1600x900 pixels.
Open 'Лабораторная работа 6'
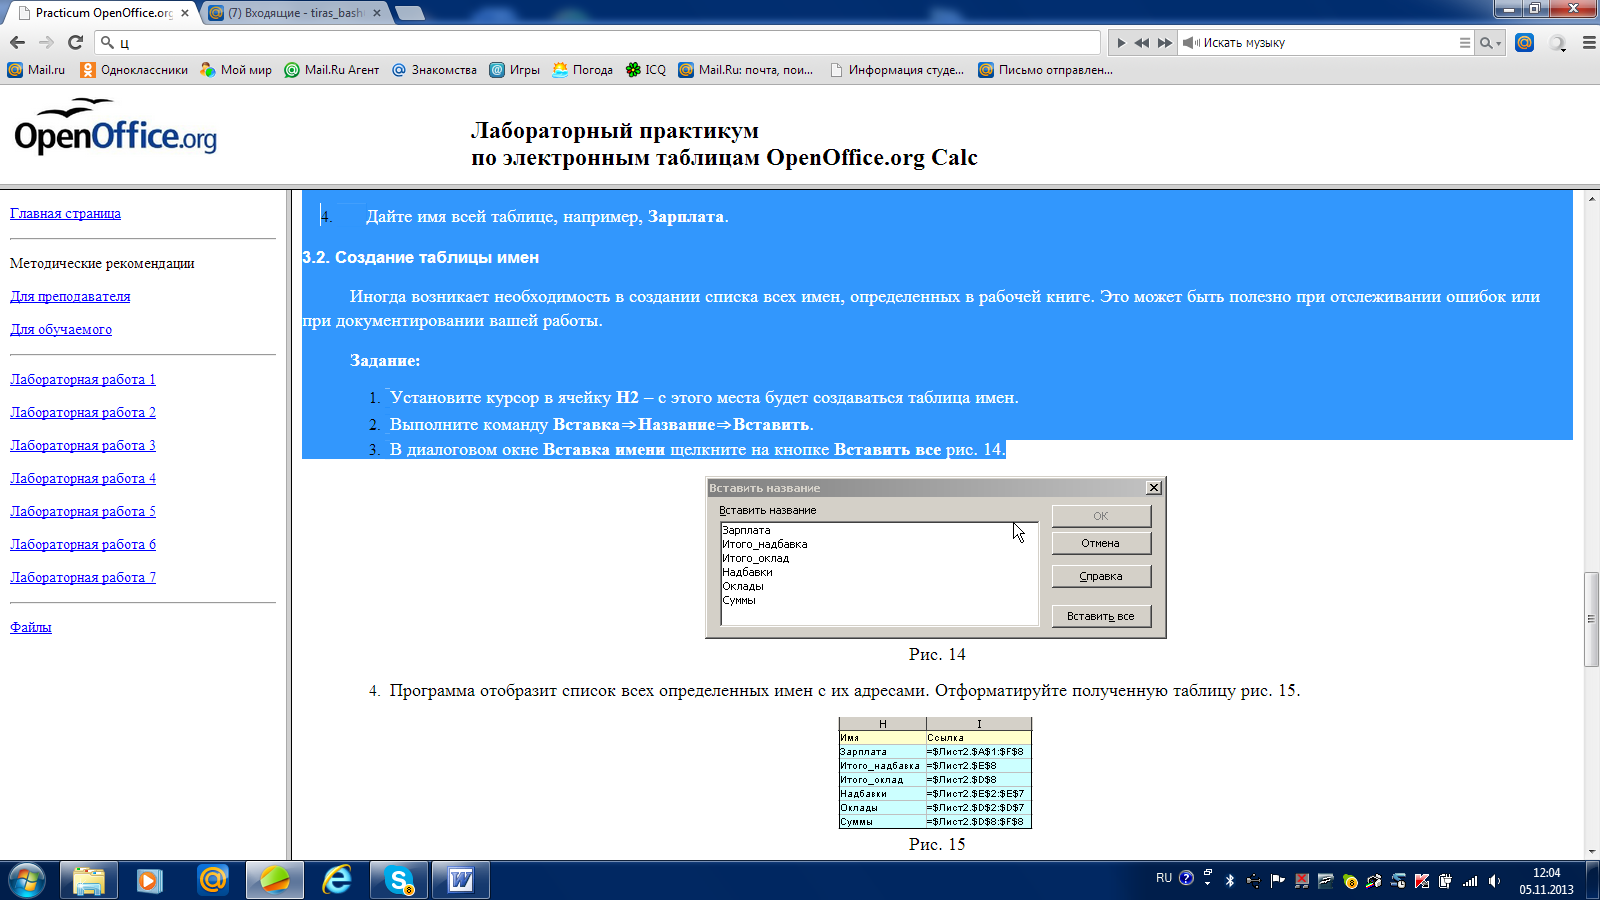(x=83, y=544)
